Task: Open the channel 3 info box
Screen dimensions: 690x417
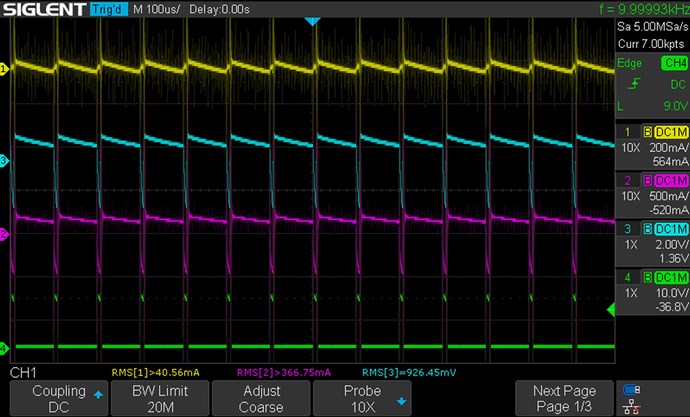Action: [x=652, y=244]
